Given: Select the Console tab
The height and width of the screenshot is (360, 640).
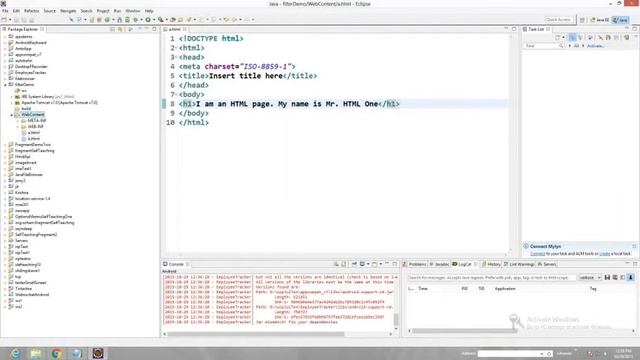Looking at the screenshot, I should coord(176,264).
